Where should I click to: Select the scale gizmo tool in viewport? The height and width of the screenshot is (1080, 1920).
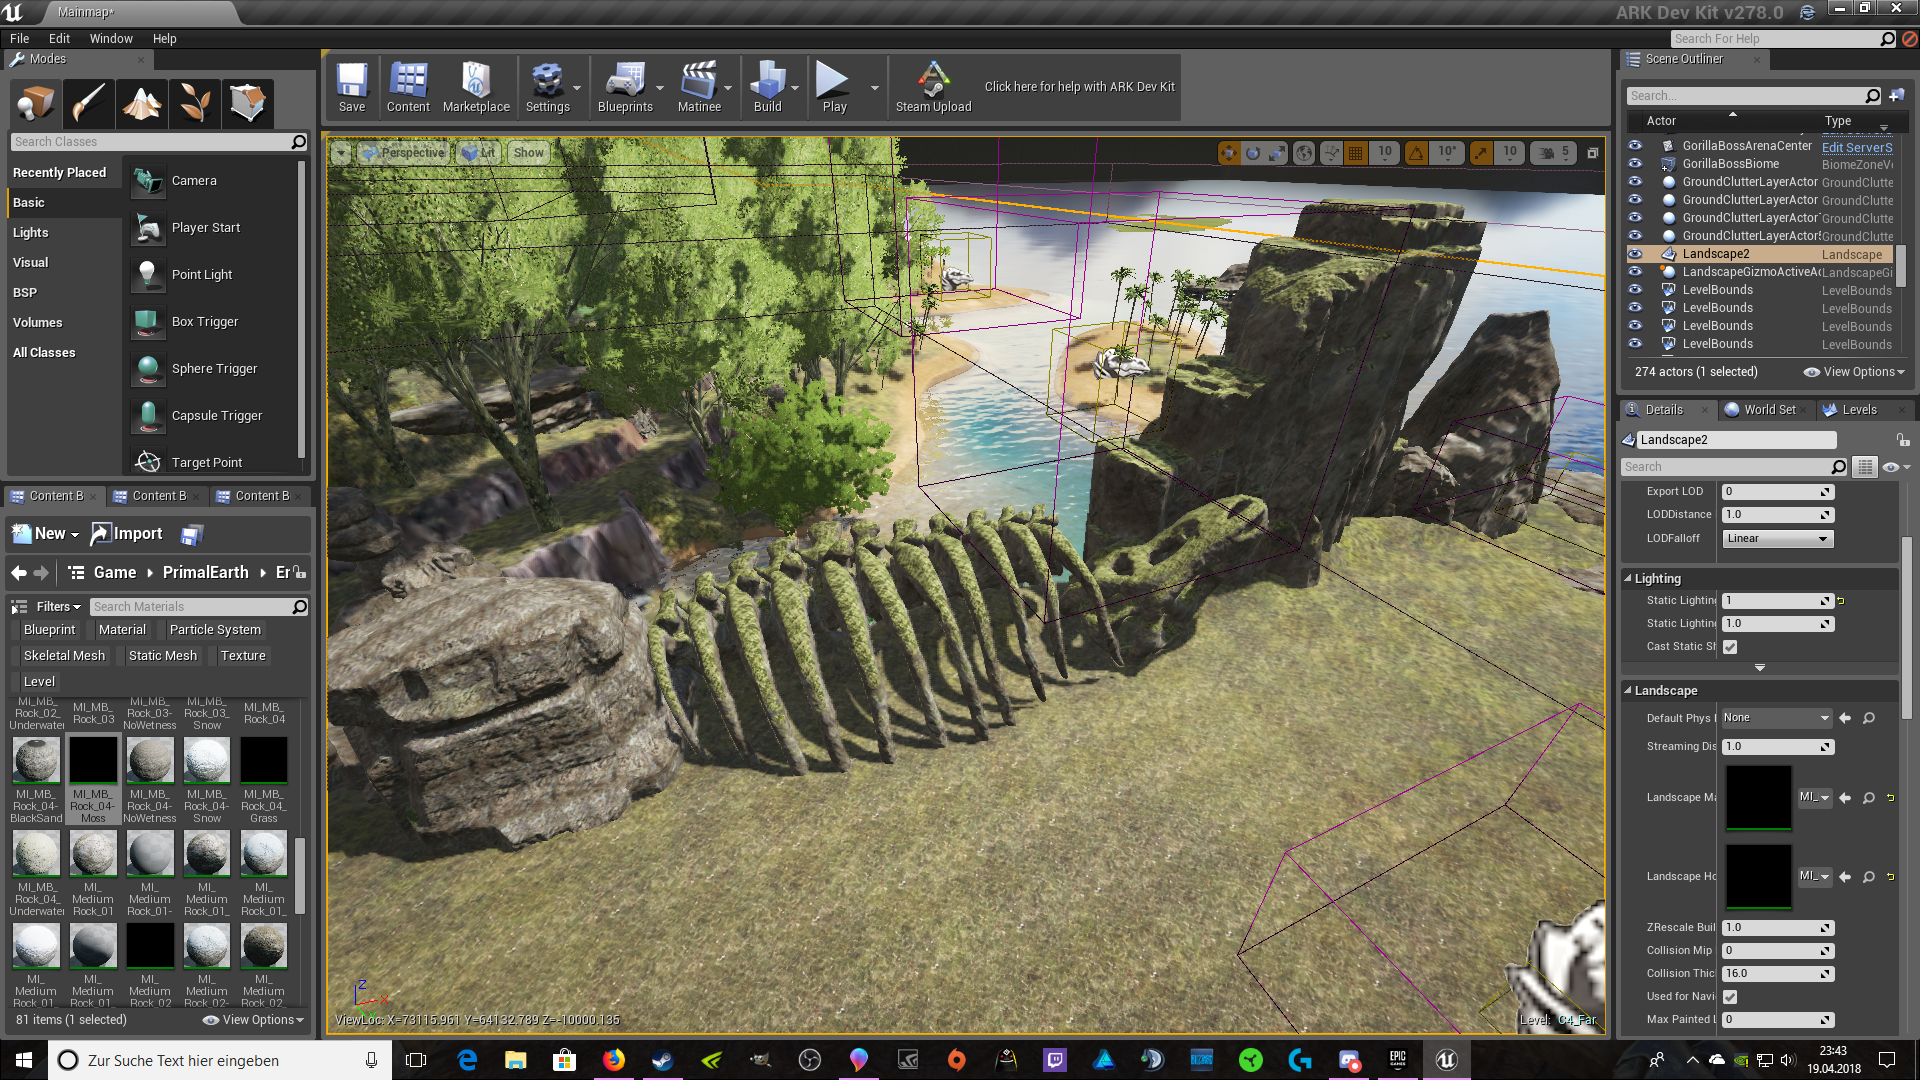pos(1278,153)
